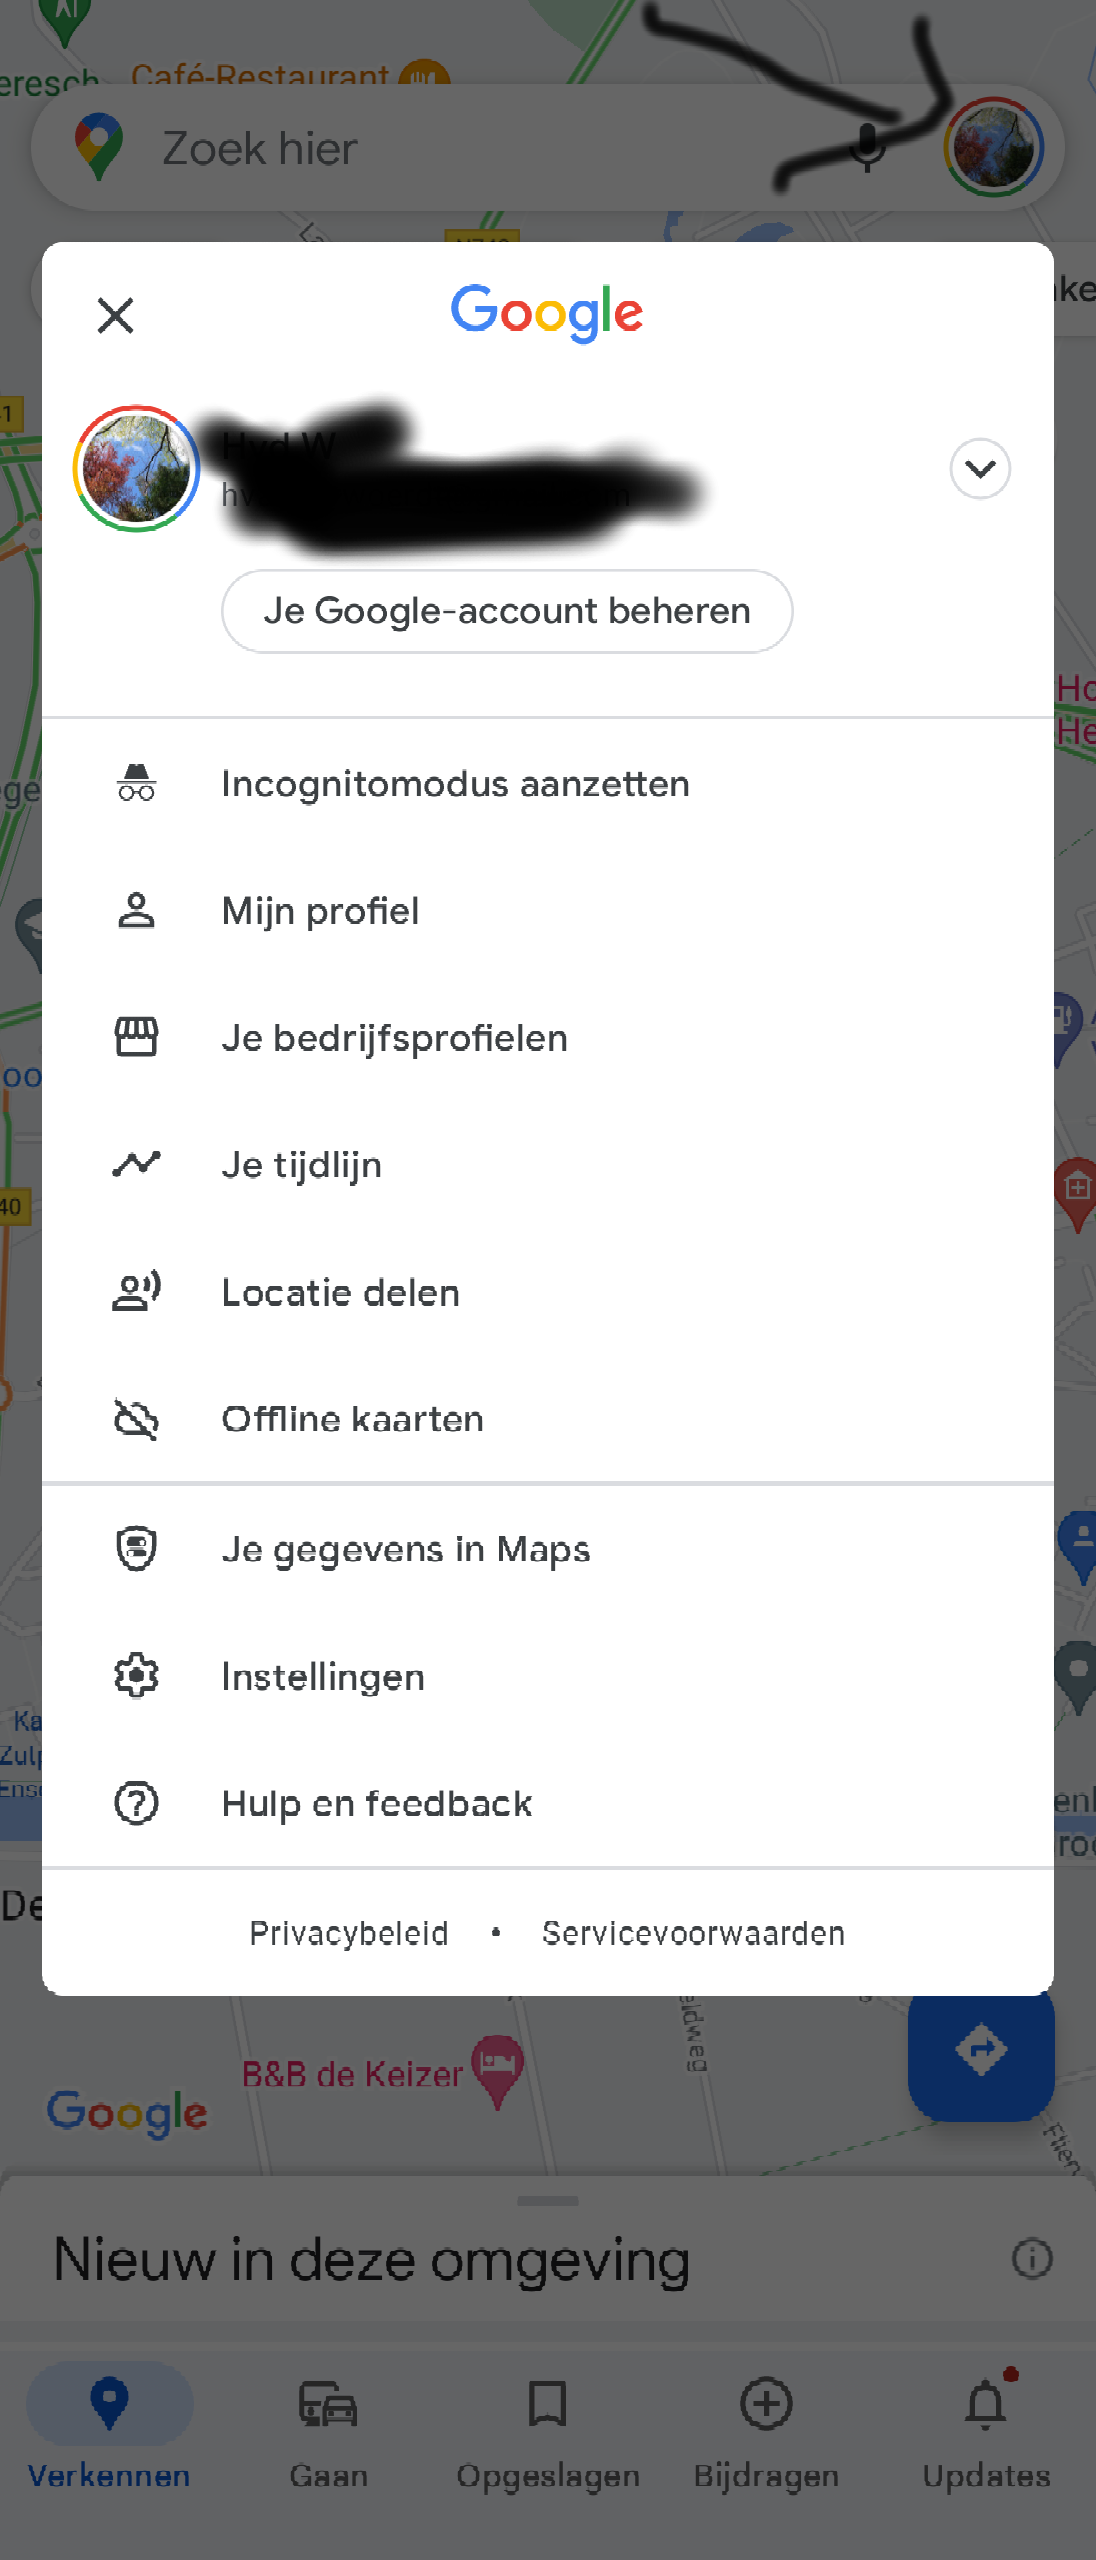Viewport: 1096px width, 2560px height.
Task: Open Mijn profiel menu entry
Action: 320,911
